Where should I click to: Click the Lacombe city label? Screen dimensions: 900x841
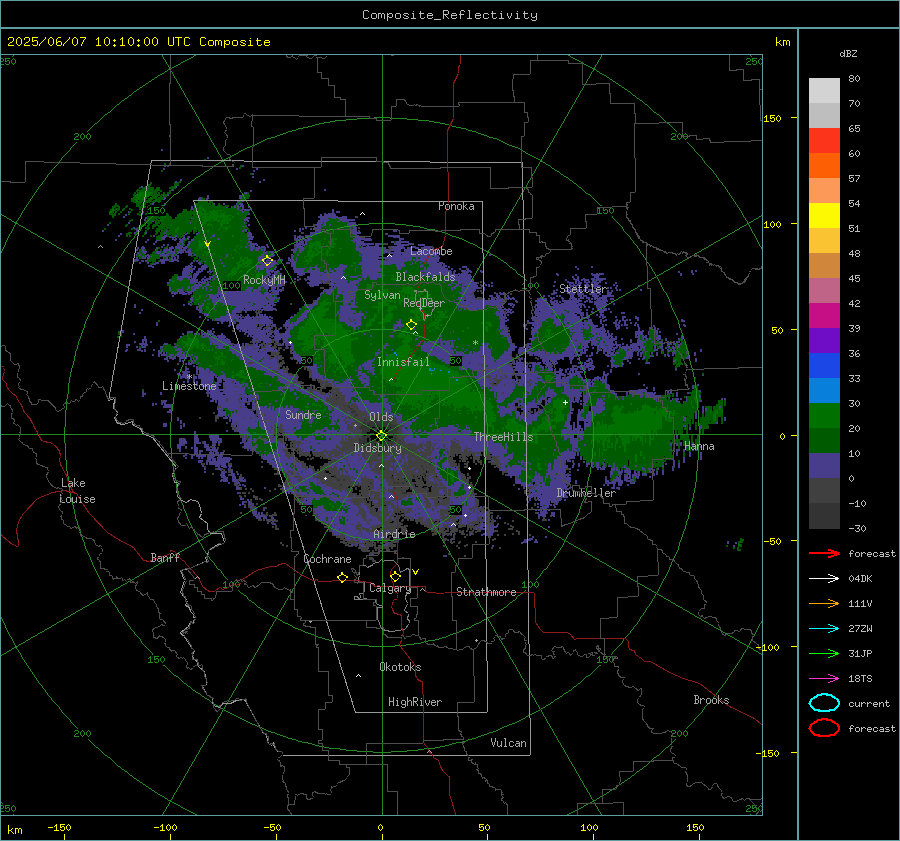click(x=431, y=251)
